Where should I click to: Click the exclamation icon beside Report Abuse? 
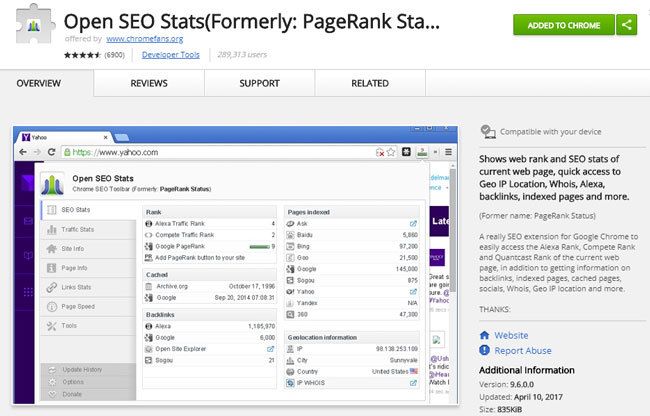(484, 350)
